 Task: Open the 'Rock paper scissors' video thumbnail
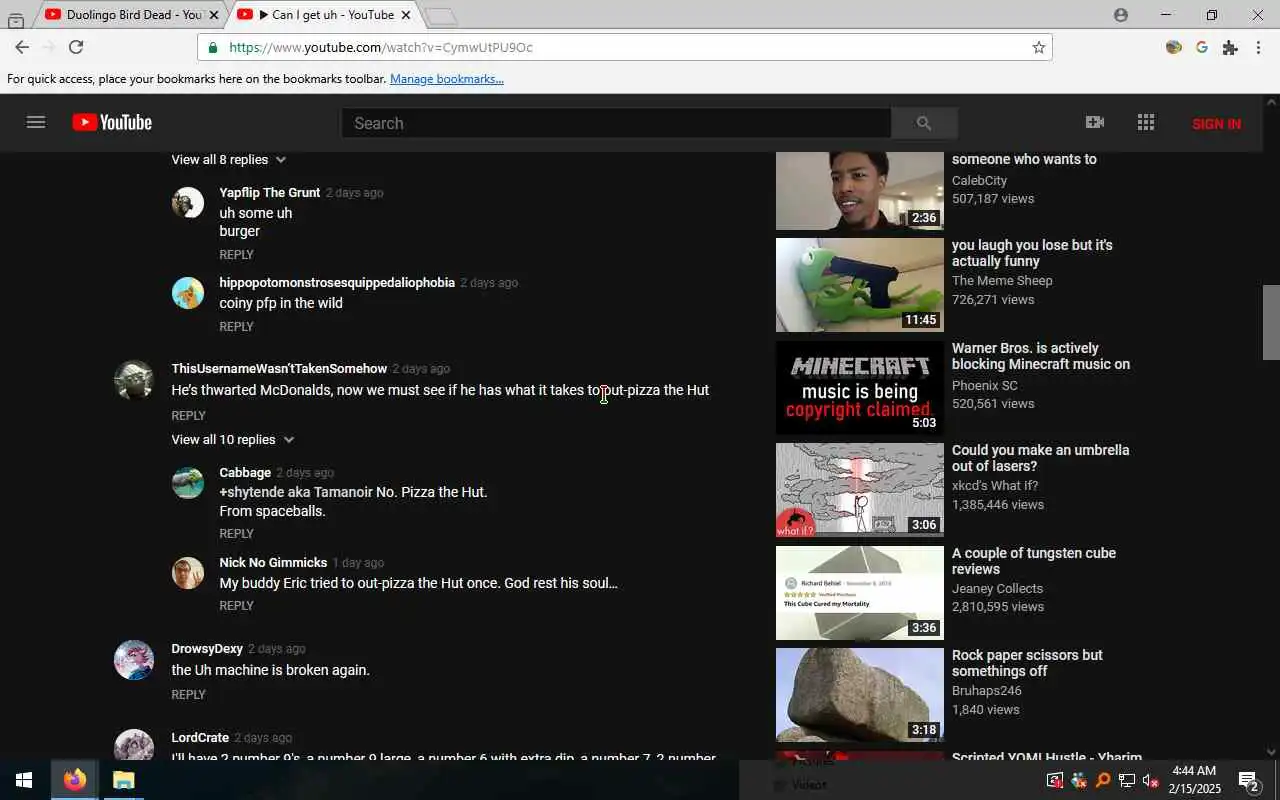[x=860, y=695]
